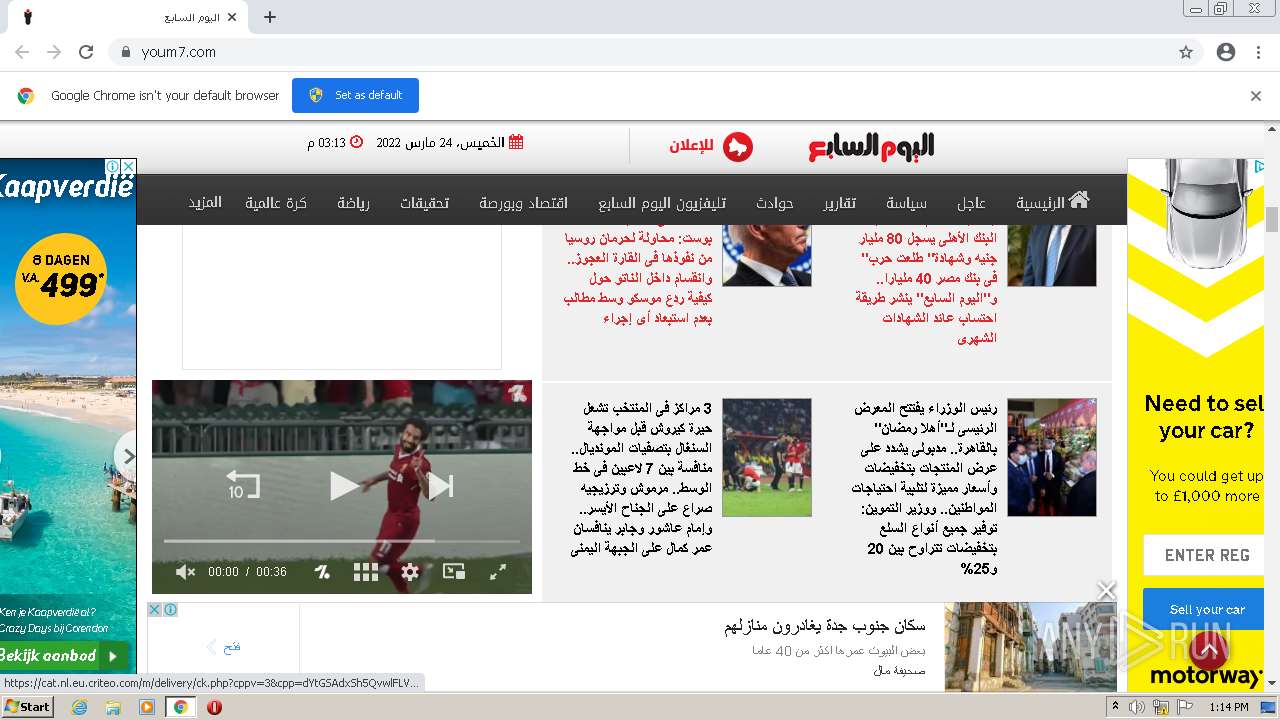Click اليوم السابع site logo
This screenshot has height=720, width=1280.
pyautogui.click(x=871, y=146)
